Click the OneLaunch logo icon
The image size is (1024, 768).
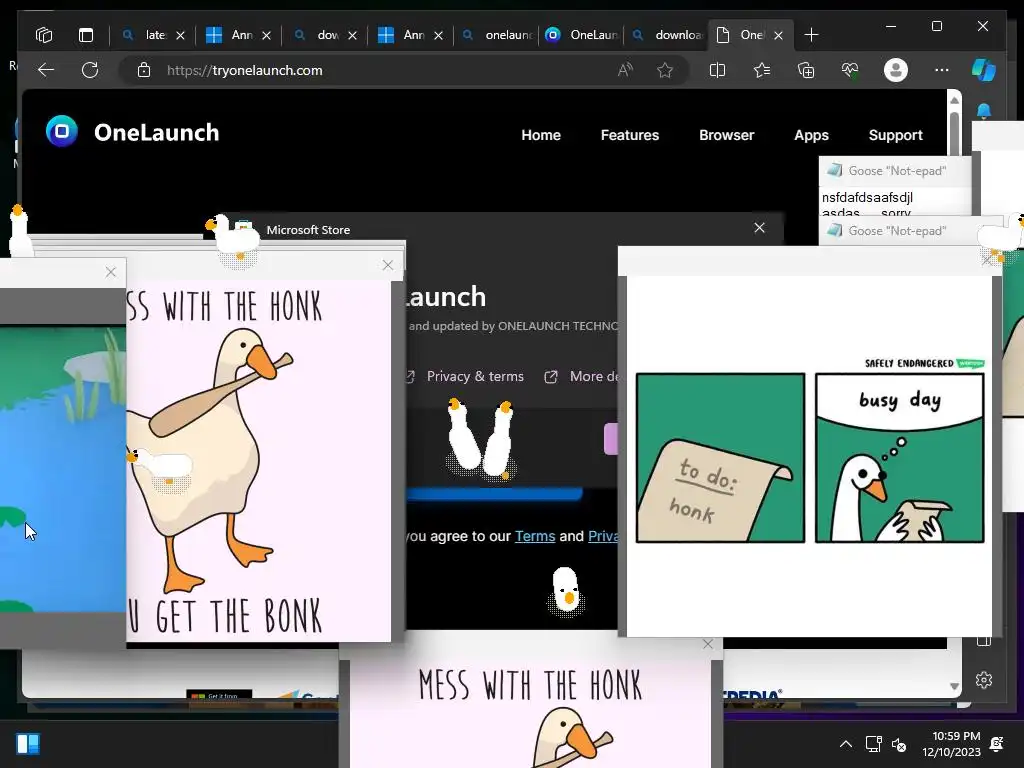(62, 131)
